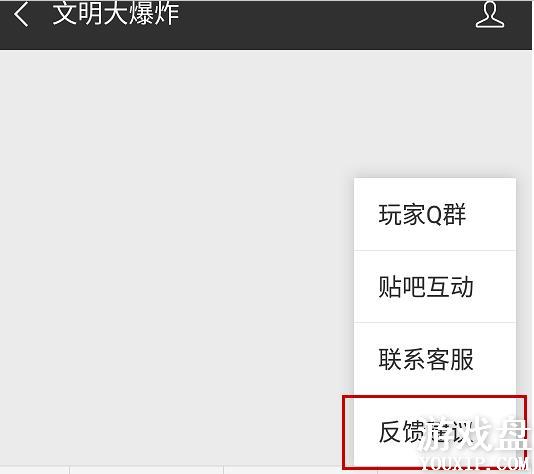
Task: Open 联系客服 to contact support
Action: pos(435,359)
